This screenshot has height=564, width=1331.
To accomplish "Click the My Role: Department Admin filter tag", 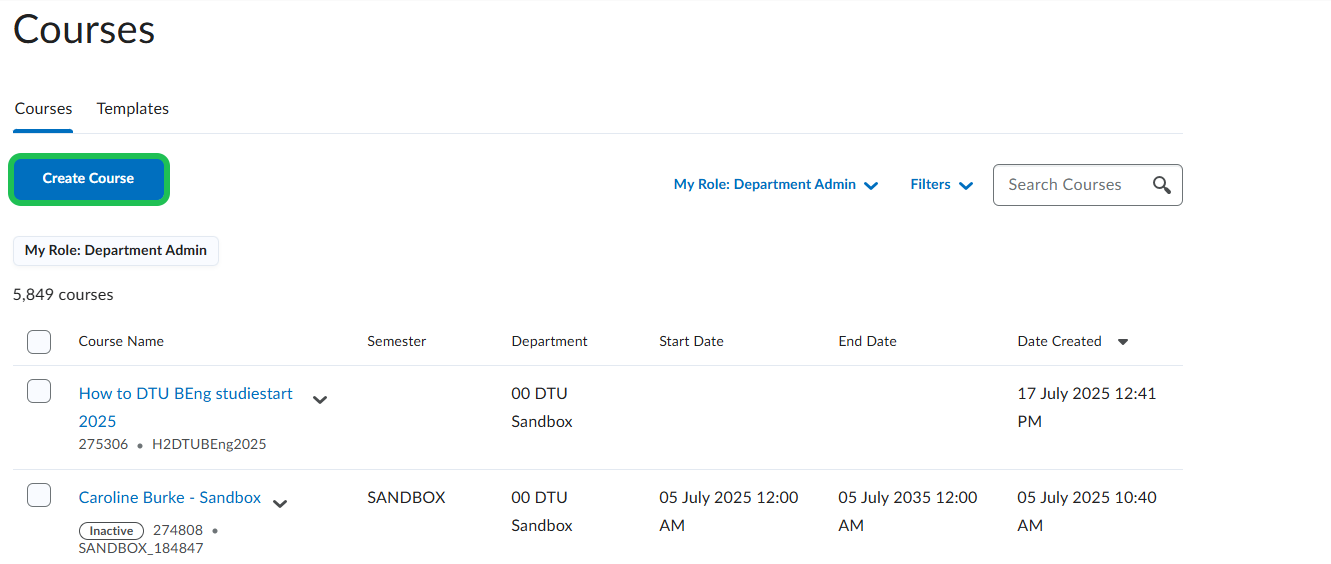I will pyautogui.click(x=115, y=251).
